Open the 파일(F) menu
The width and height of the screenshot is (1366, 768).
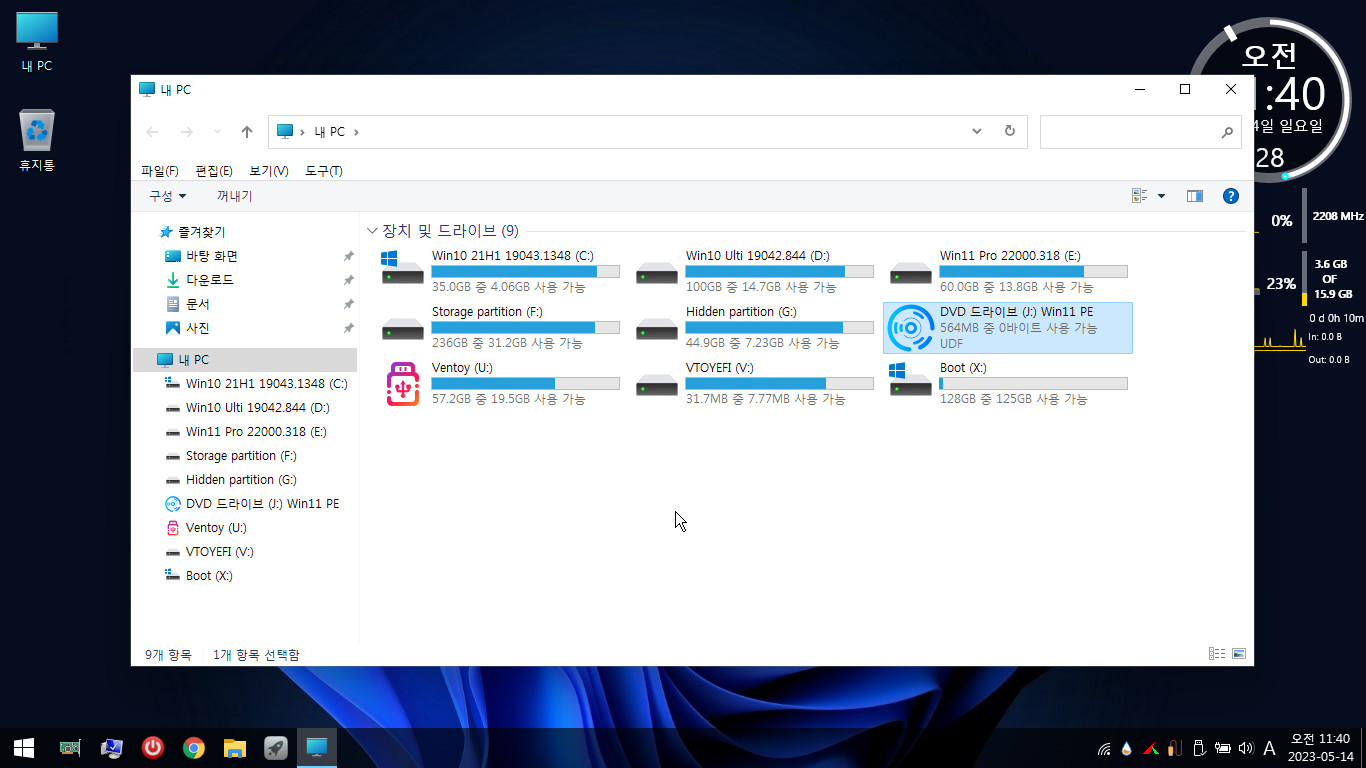(x=160, y=171)
